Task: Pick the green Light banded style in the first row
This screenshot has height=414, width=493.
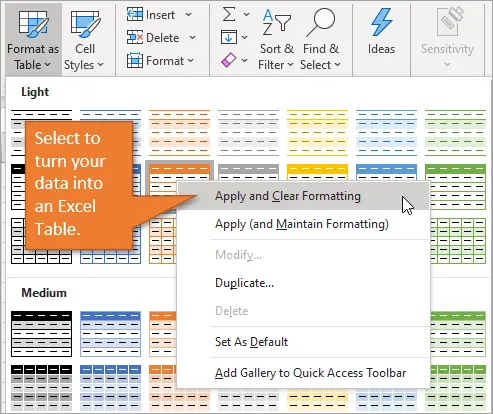Action: click(x=455, y=133)
